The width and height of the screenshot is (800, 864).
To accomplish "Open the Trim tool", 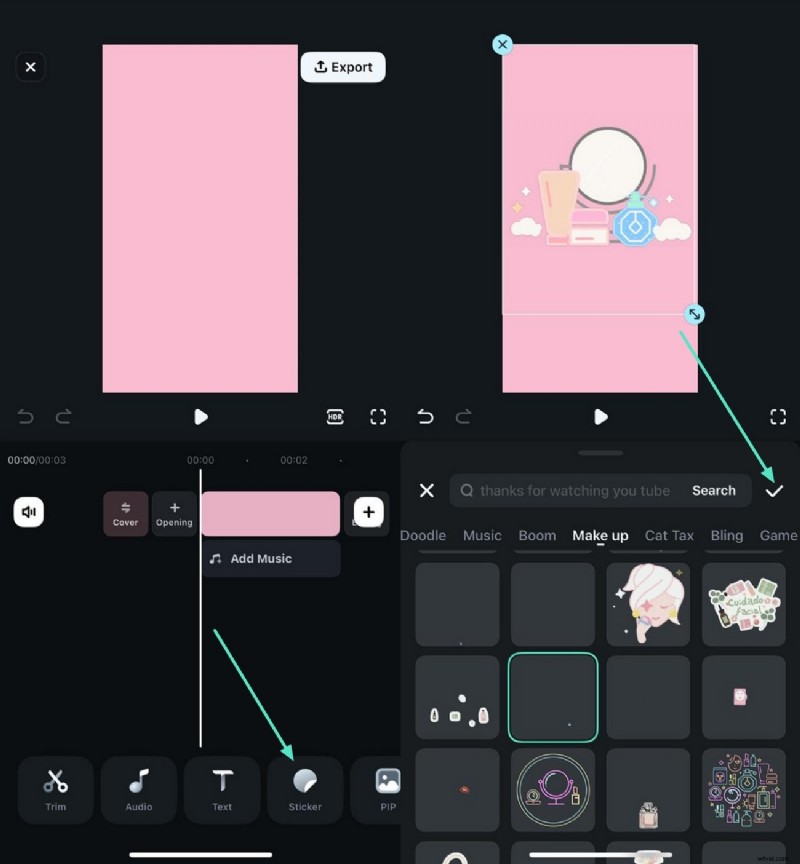I will pos(56,790).
